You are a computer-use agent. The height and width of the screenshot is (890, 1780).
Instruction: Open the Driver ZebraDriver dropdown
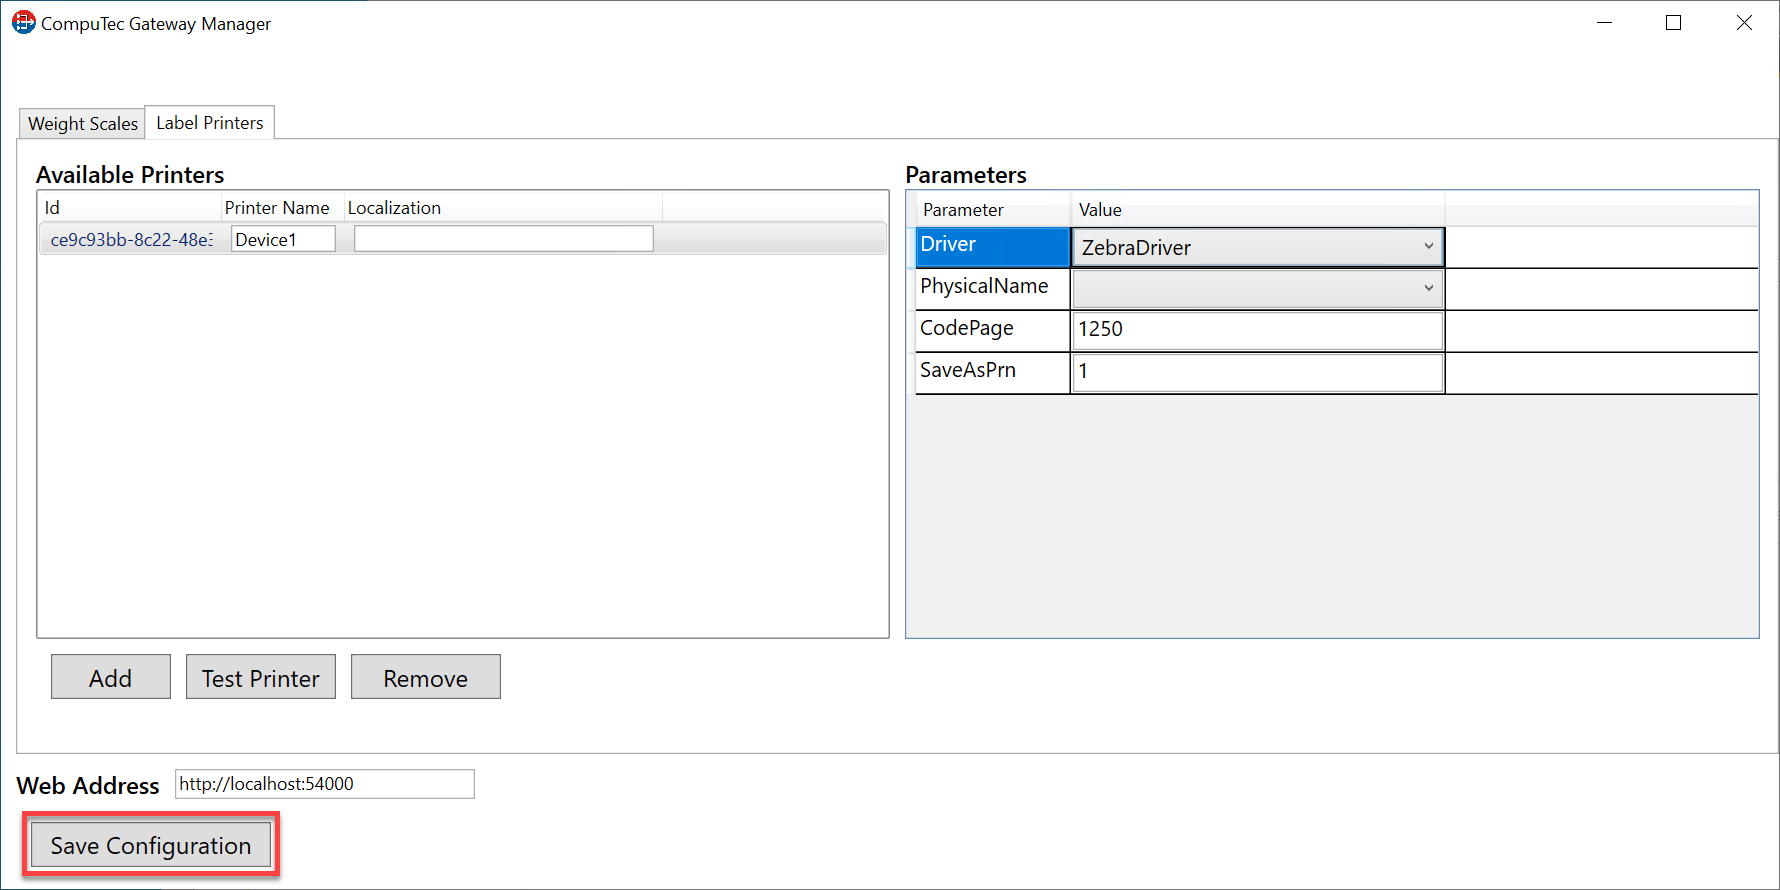pos(1258,247)
